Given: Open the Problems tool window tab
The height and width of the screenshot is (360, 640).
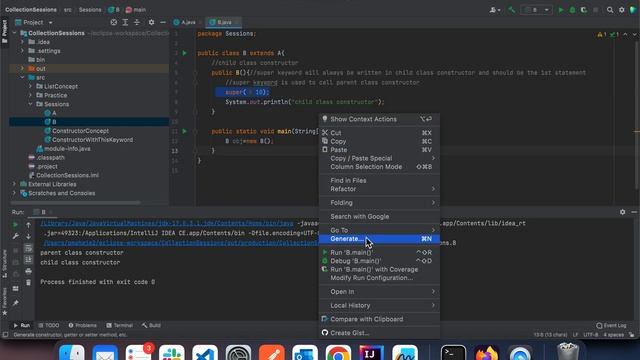Looking at the screenshot, I should pos(82,325).
